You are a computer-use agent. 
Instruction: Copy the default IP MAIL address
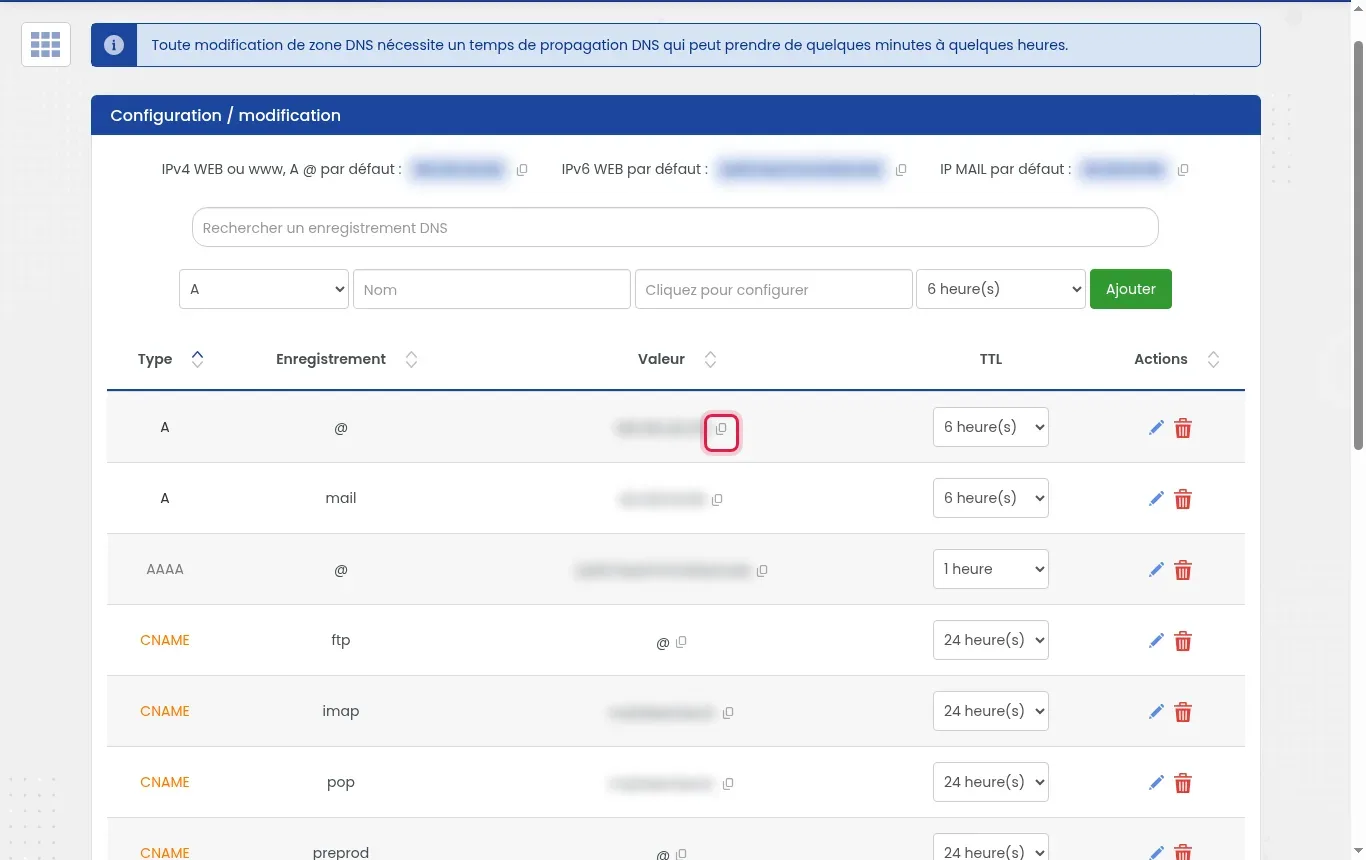pyautogui.click(x=1183, y=170)
